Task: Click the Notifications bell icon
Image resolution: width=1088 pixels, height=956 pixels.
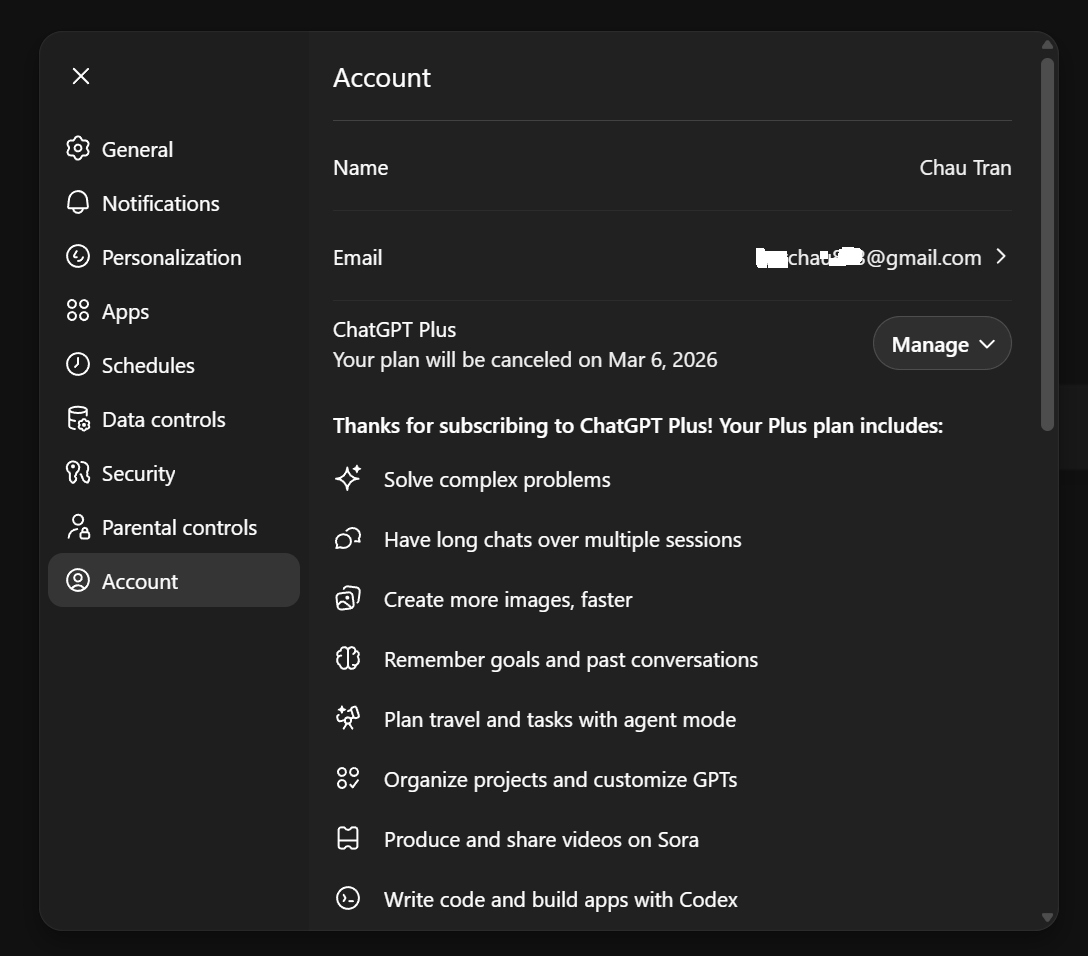Action: 78,203
